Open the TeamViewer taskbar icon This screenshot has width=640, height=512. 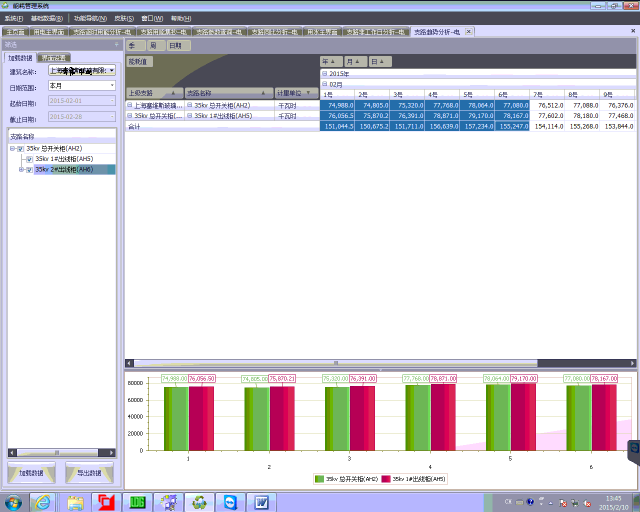pos(231,501)
